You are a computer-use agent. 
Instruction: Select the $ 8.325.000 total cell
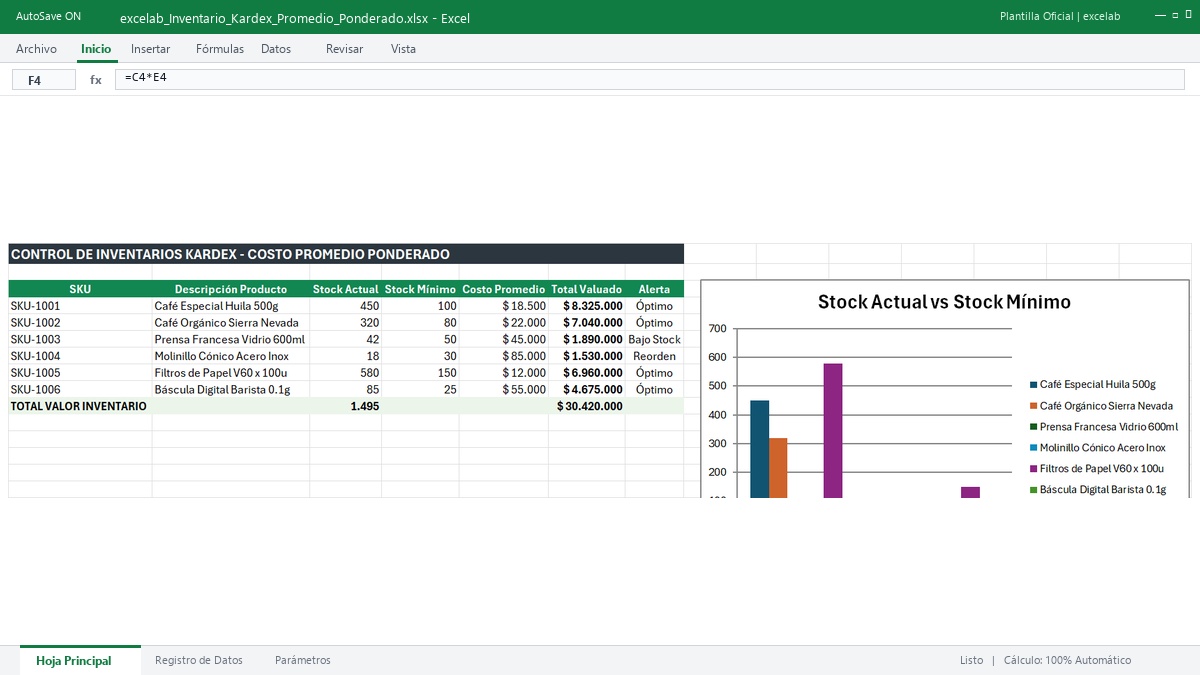pyautogui.click(x=587, y=306)
